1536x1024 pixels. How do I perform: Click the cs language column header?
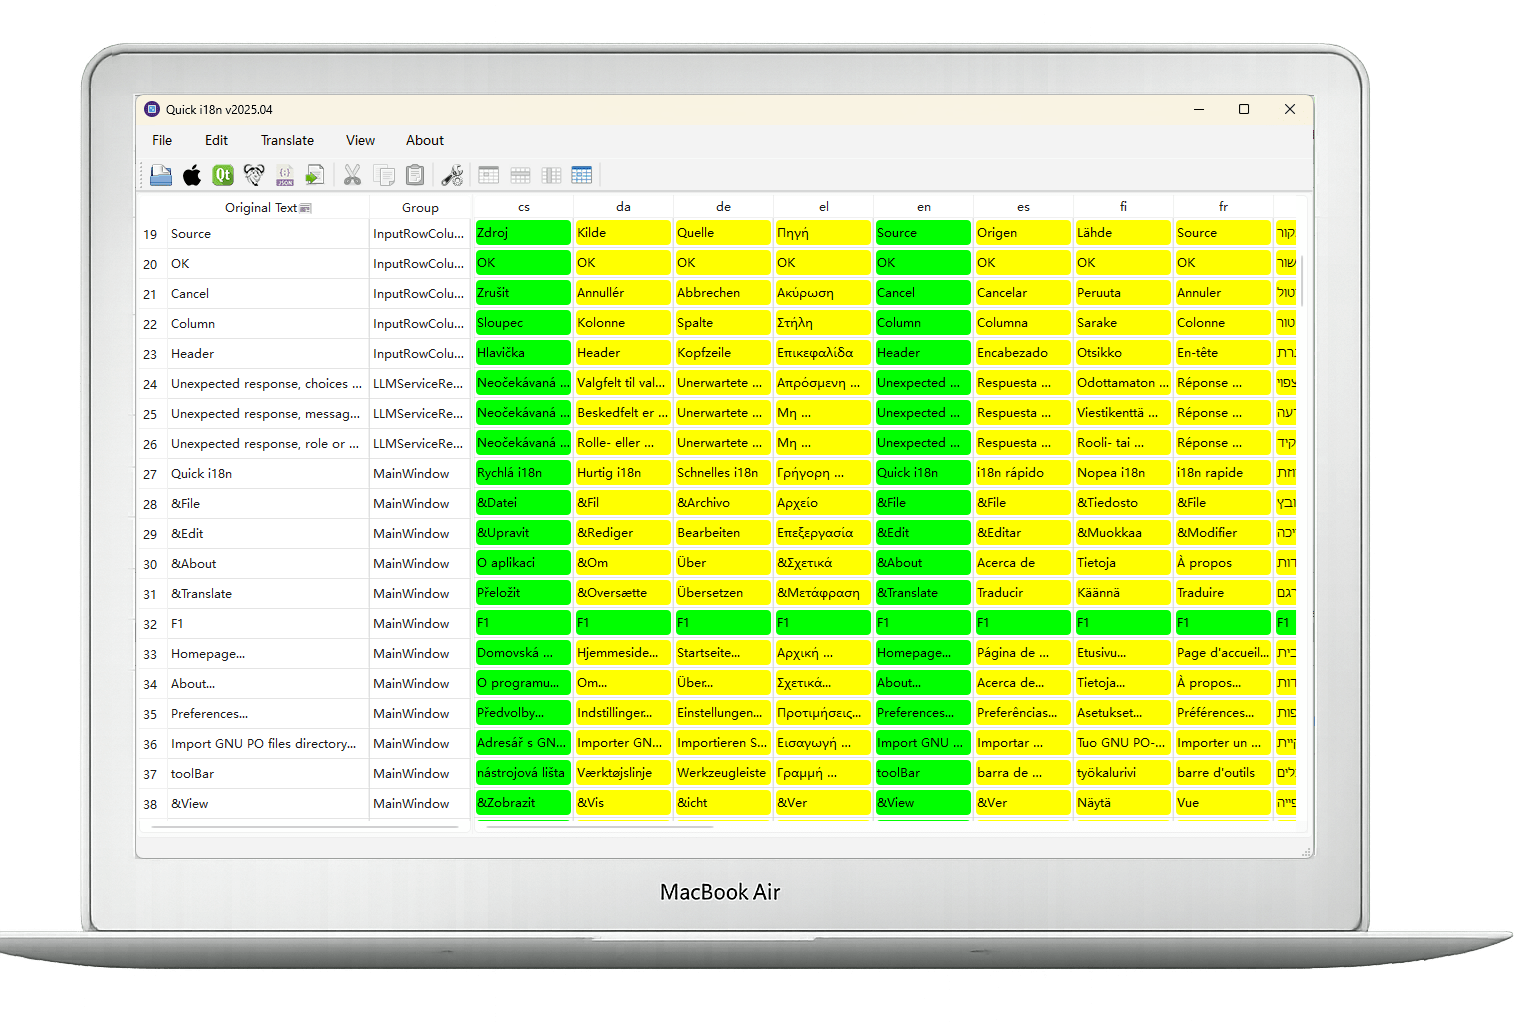click(x=524, y=207)
